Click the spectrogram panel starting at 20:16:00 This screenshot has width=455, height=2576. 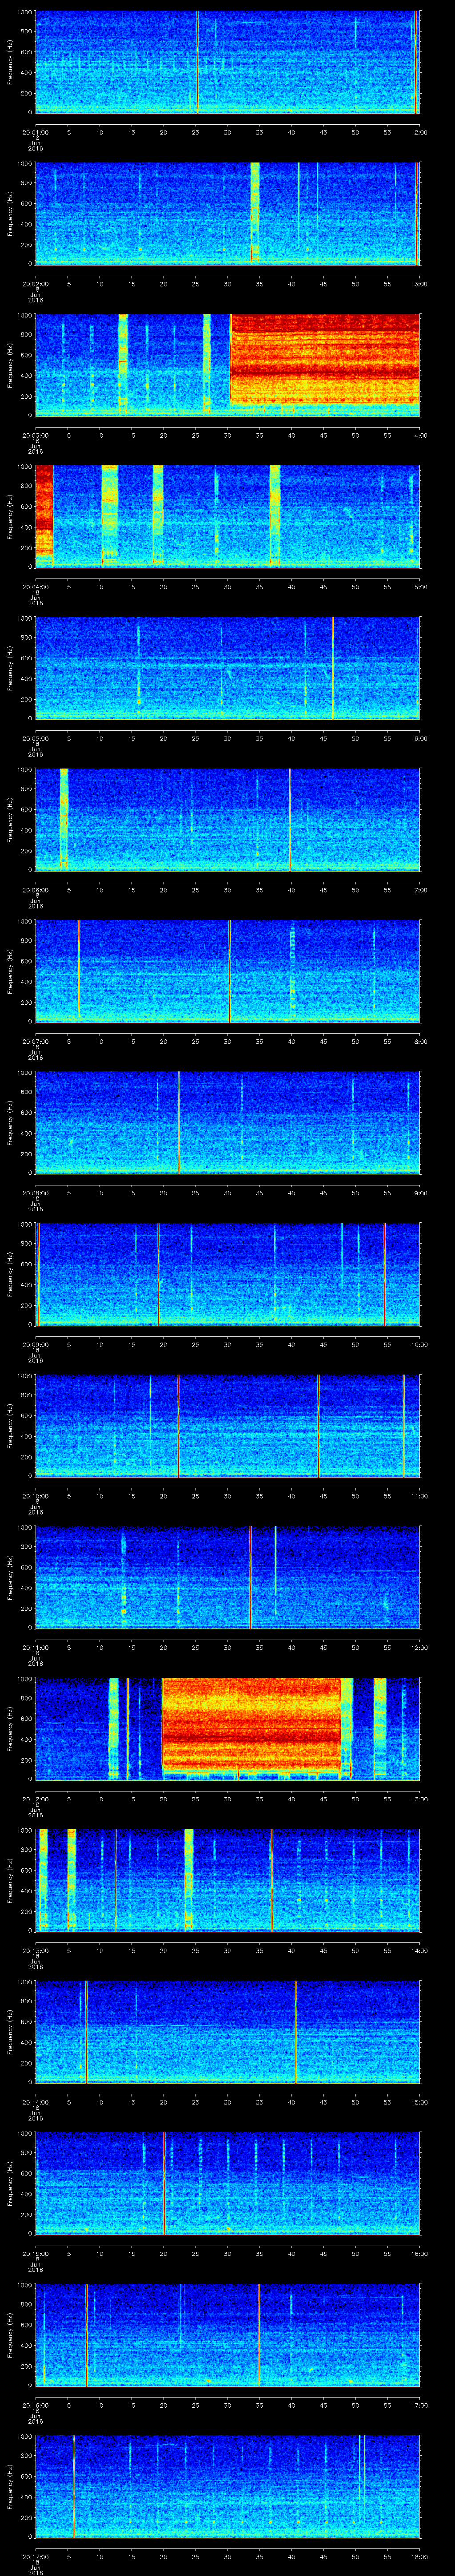tap(228, 2336)
